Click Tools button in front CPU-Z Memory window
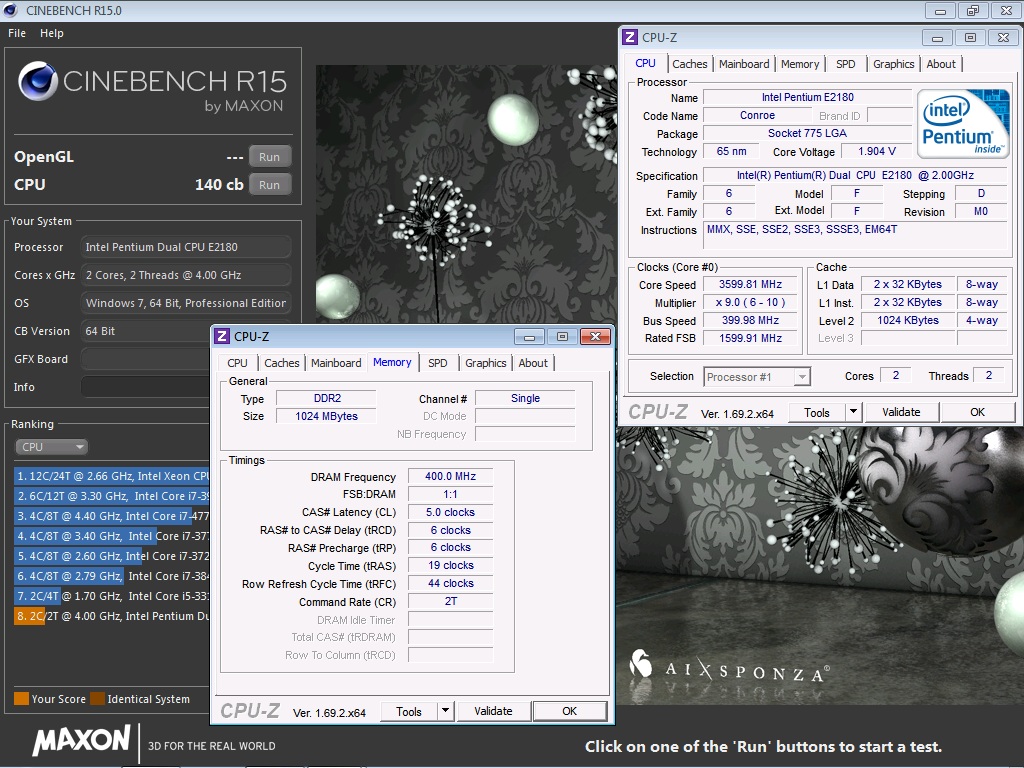 tap(409, 711)
